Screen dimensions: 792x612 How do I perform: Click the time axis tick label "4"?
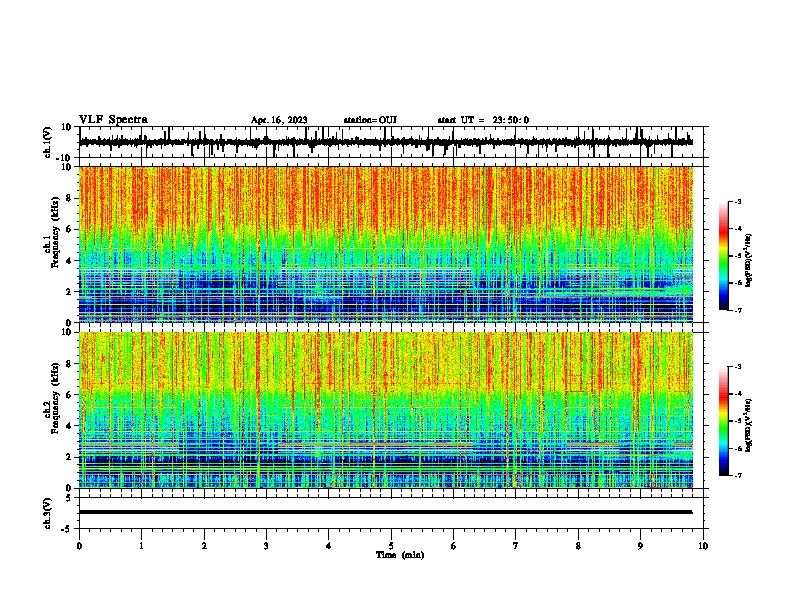[329, 546]
